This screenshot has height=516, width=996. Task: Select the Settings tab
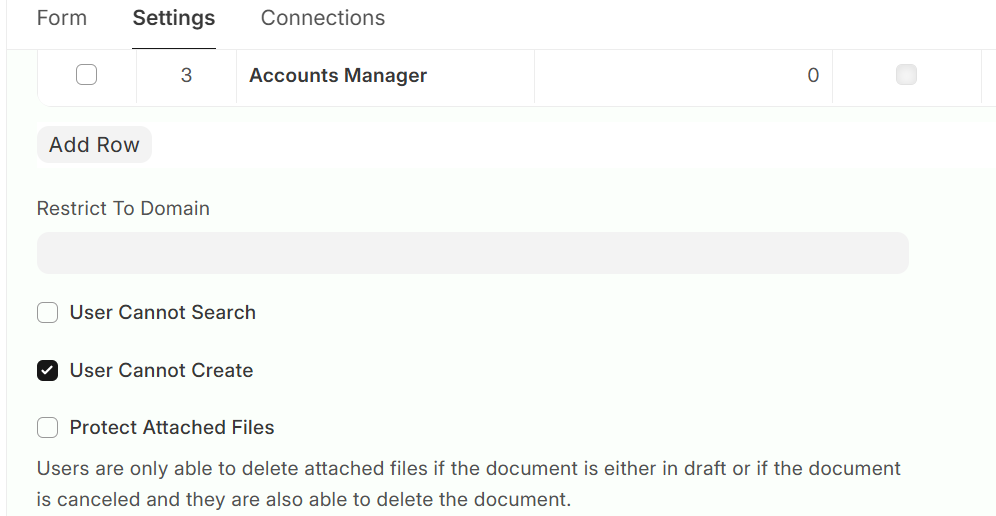(x=174, y=18)
